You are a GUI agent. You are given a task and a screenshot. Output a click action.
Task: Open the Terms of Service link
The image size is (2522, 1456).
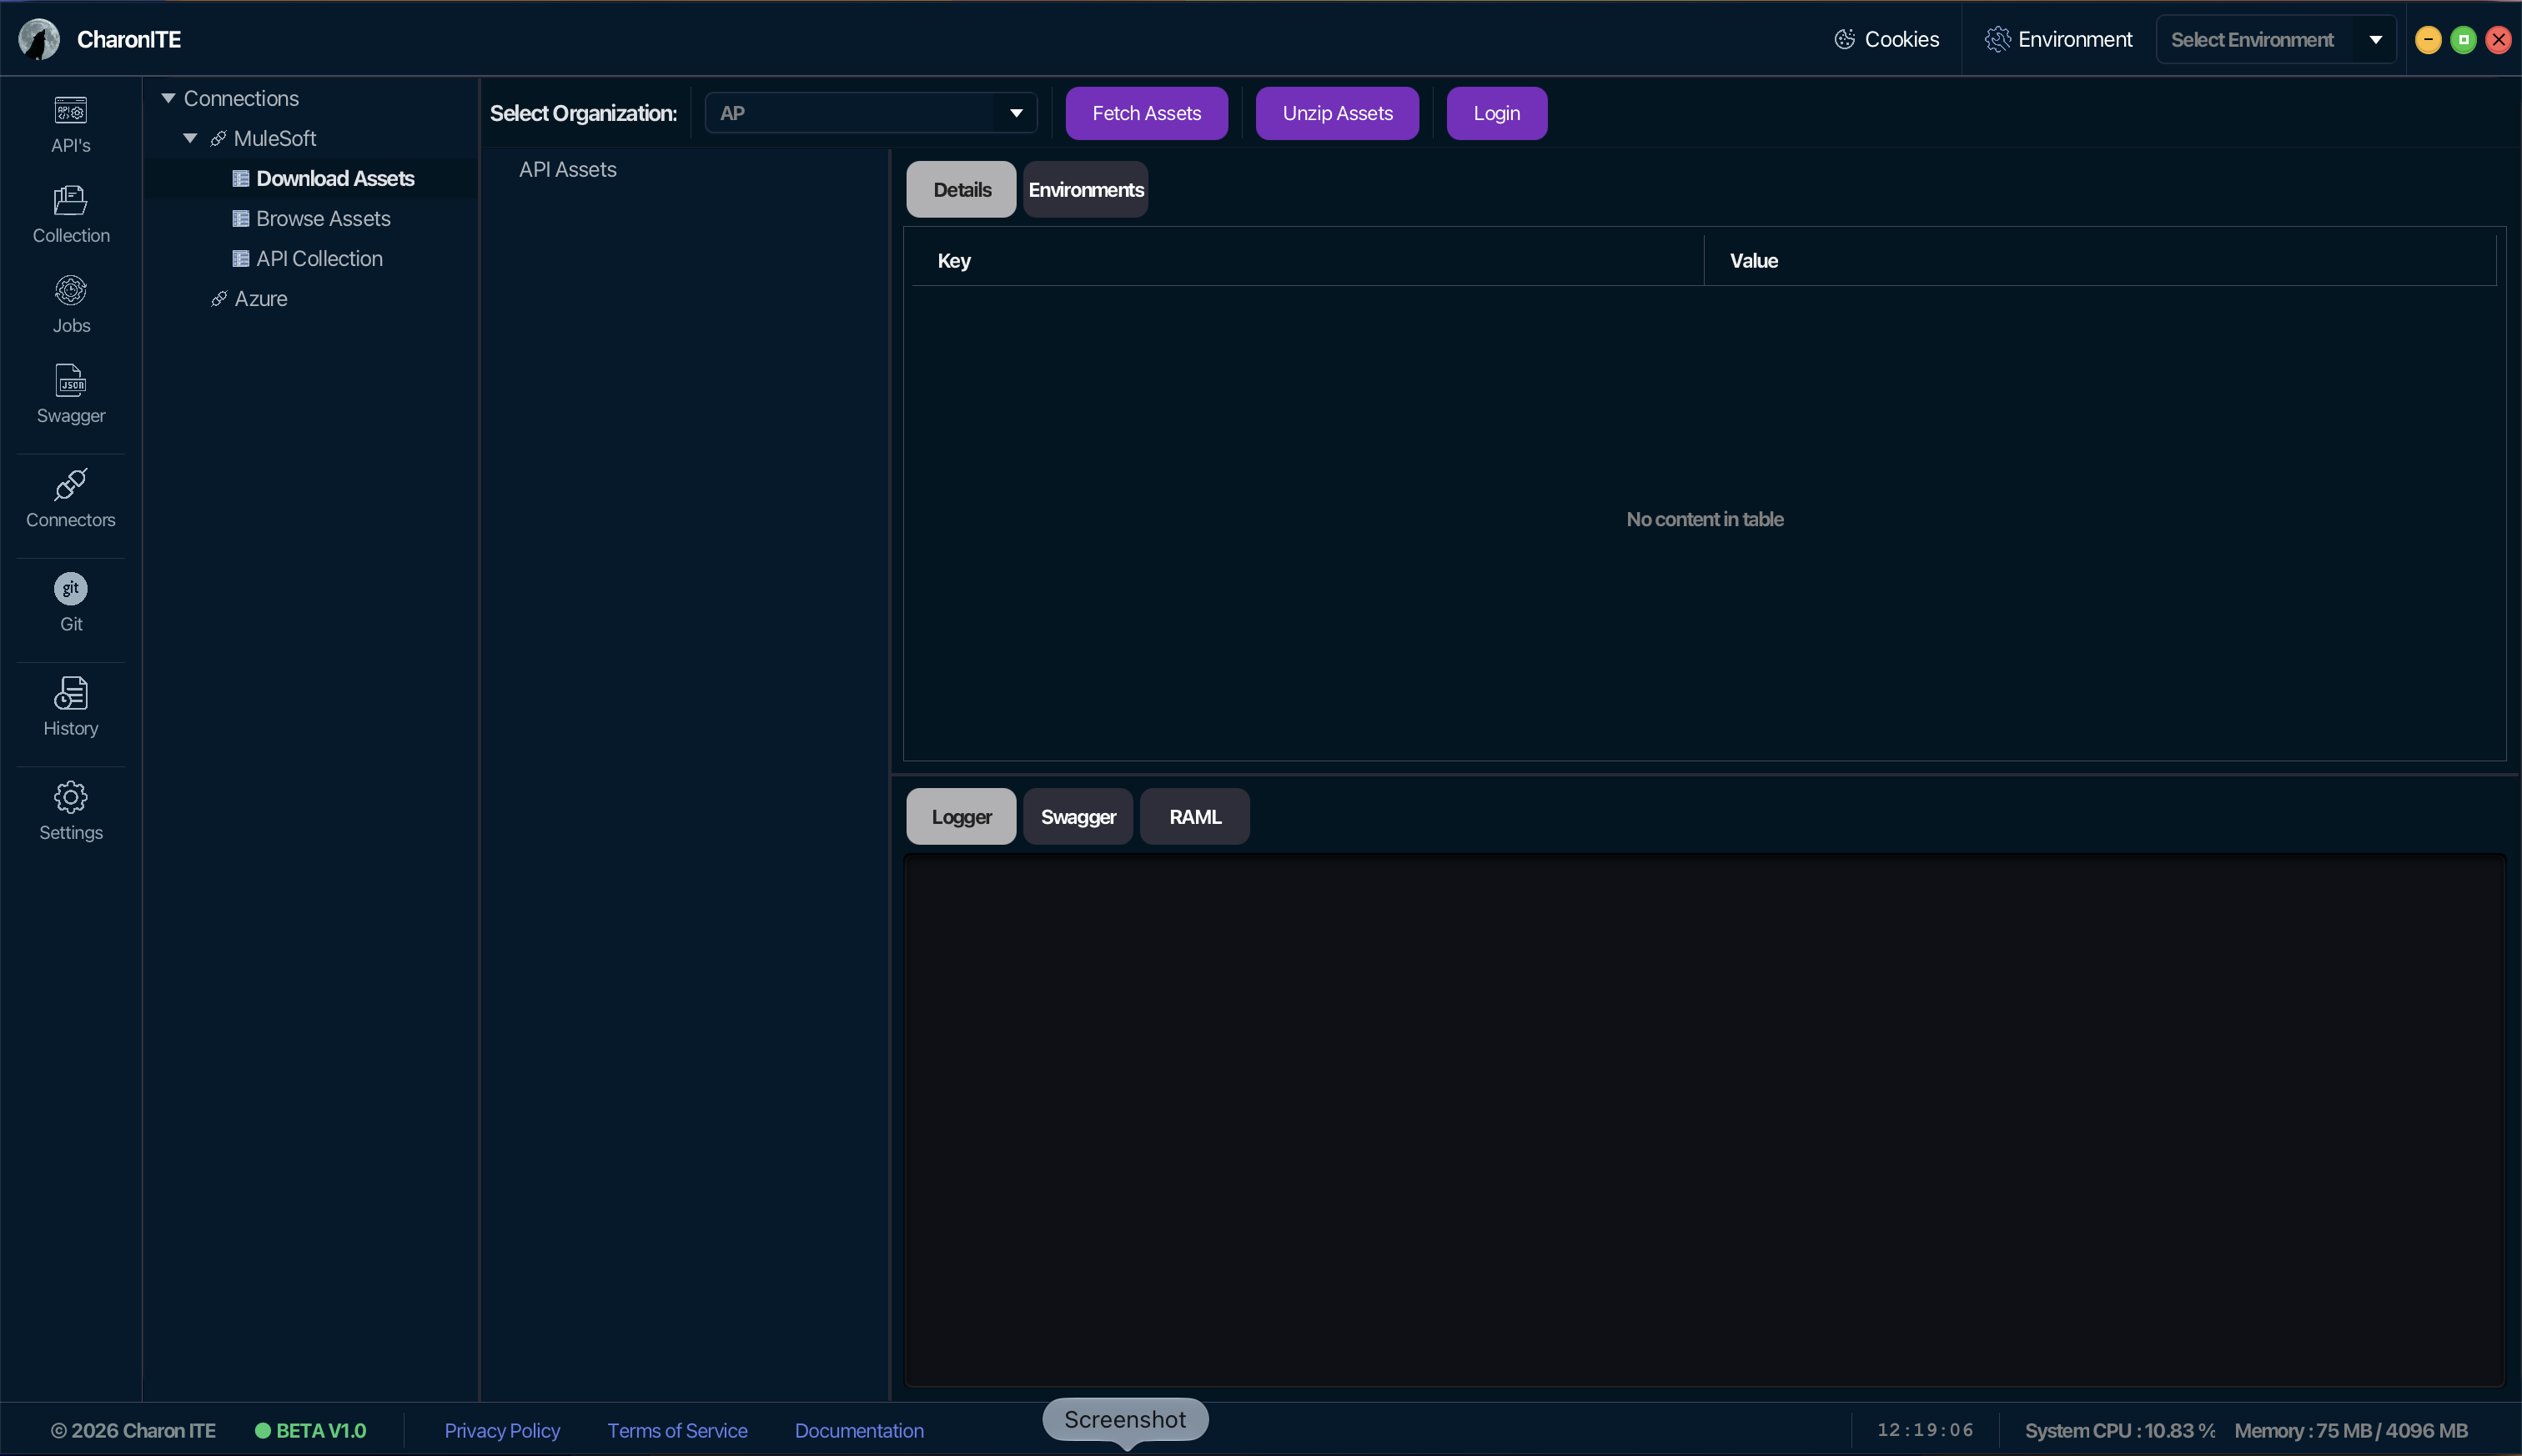(677, 1430)
